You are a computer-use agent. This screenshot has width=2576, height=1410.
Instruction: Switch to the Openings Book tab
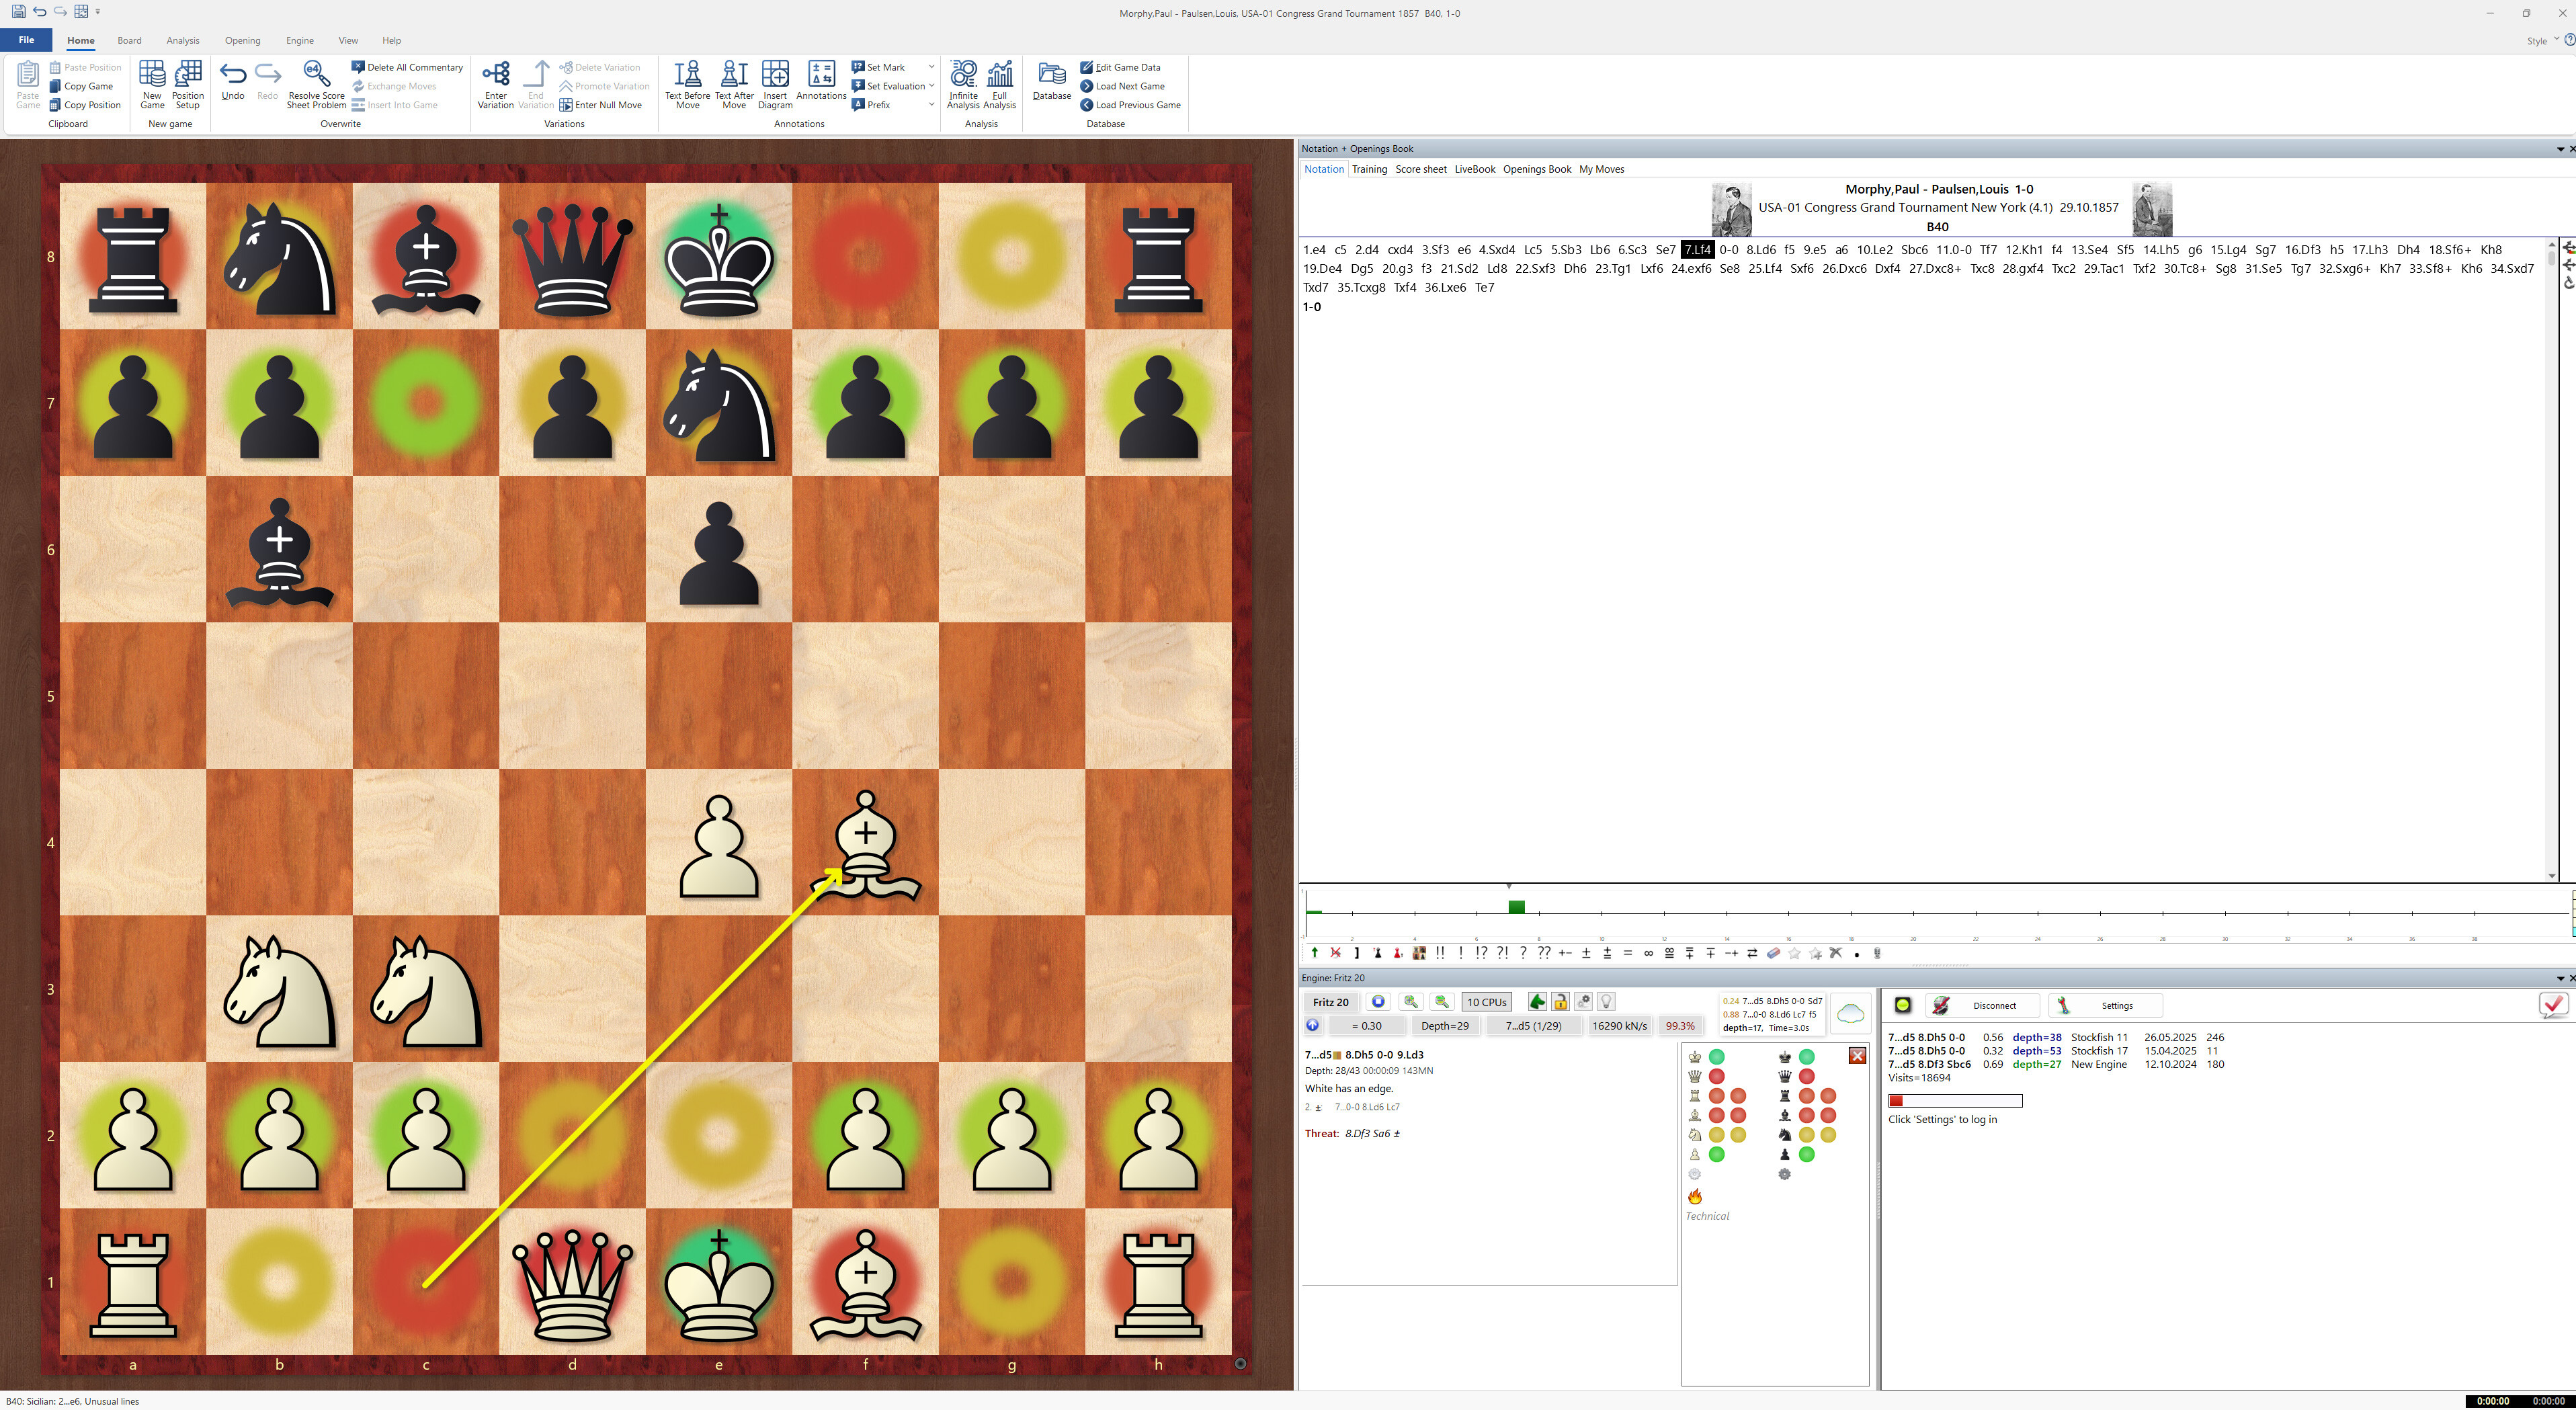[1537, 169]
